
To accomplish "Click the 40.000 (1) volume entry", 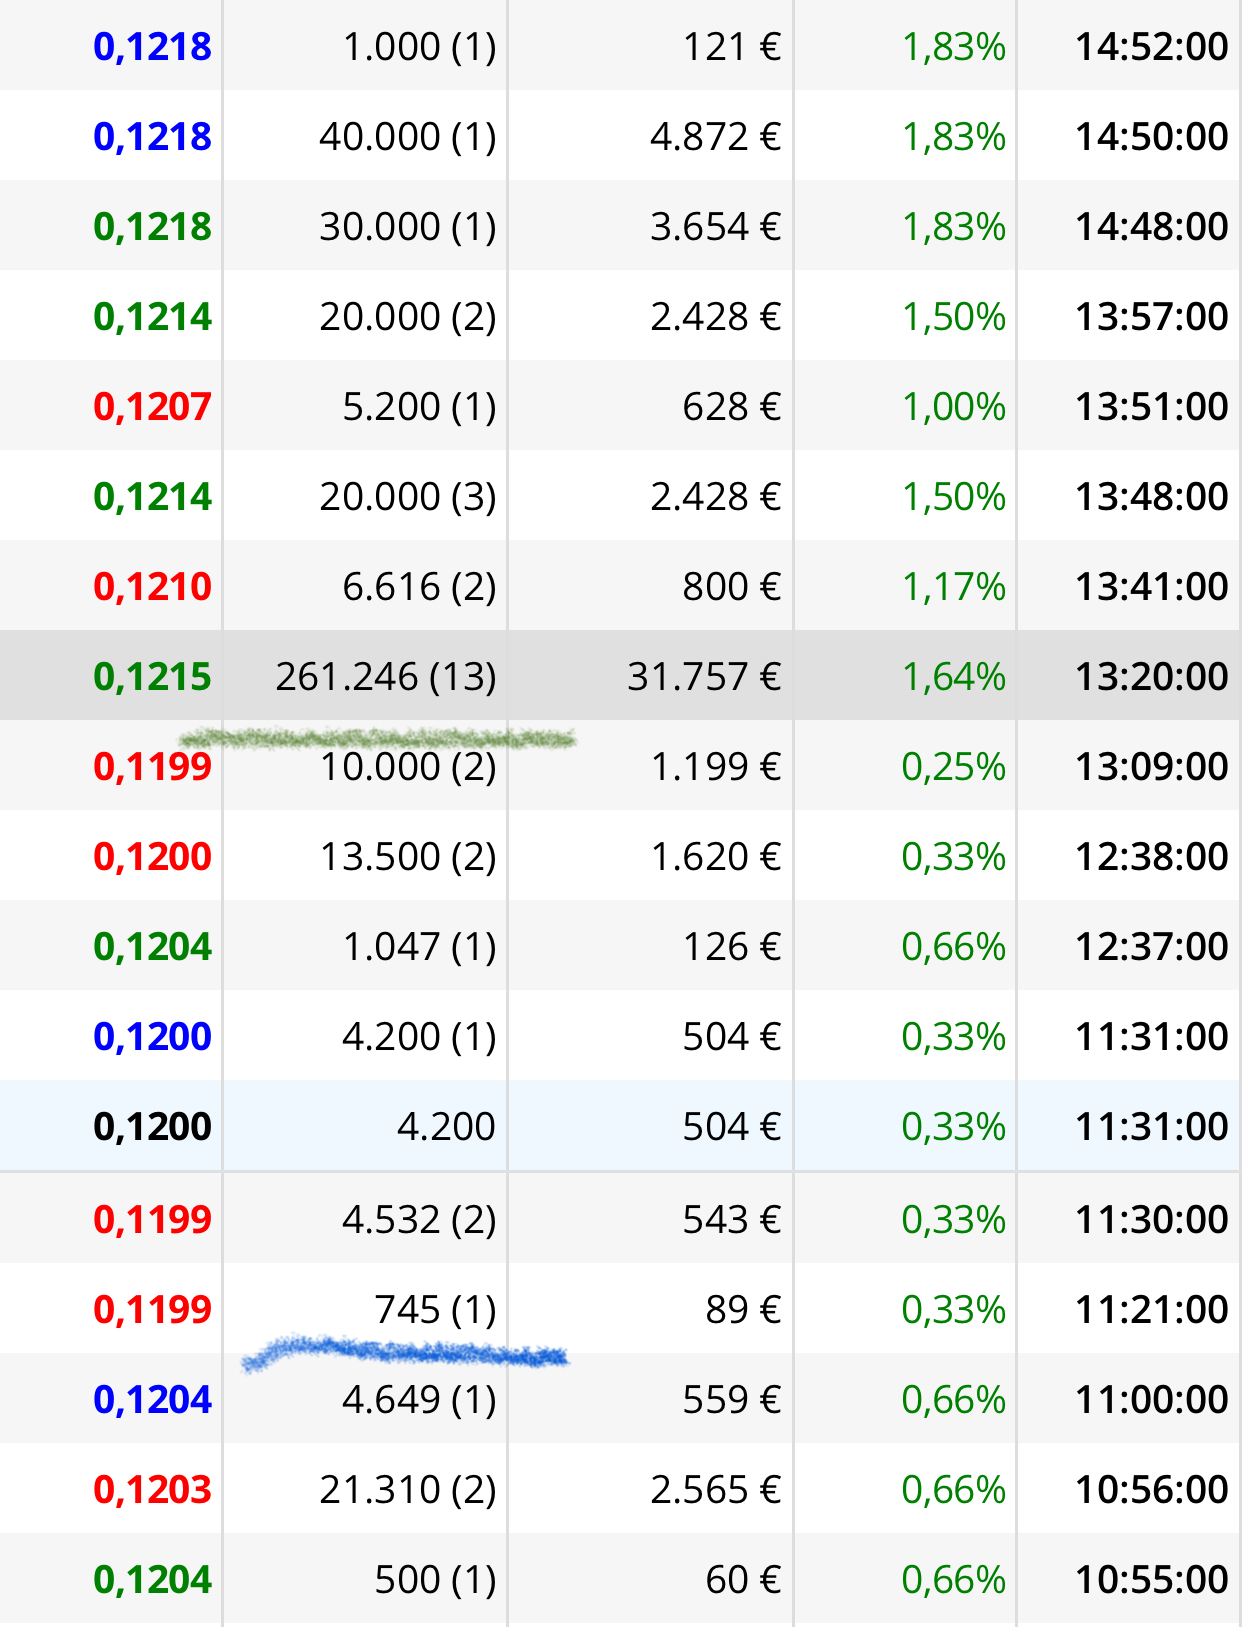I will point(408,136).
